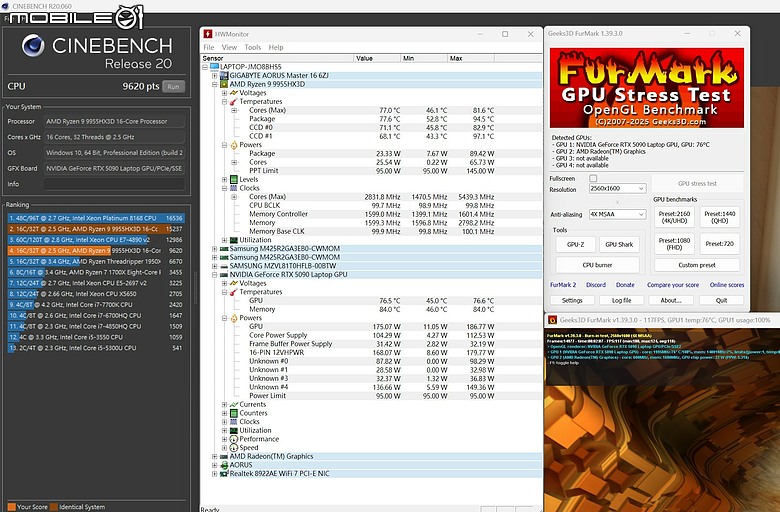Viewport: 780px width, 512px height.
Task: Open the Online scores link
Action: (x=727, y=285)
